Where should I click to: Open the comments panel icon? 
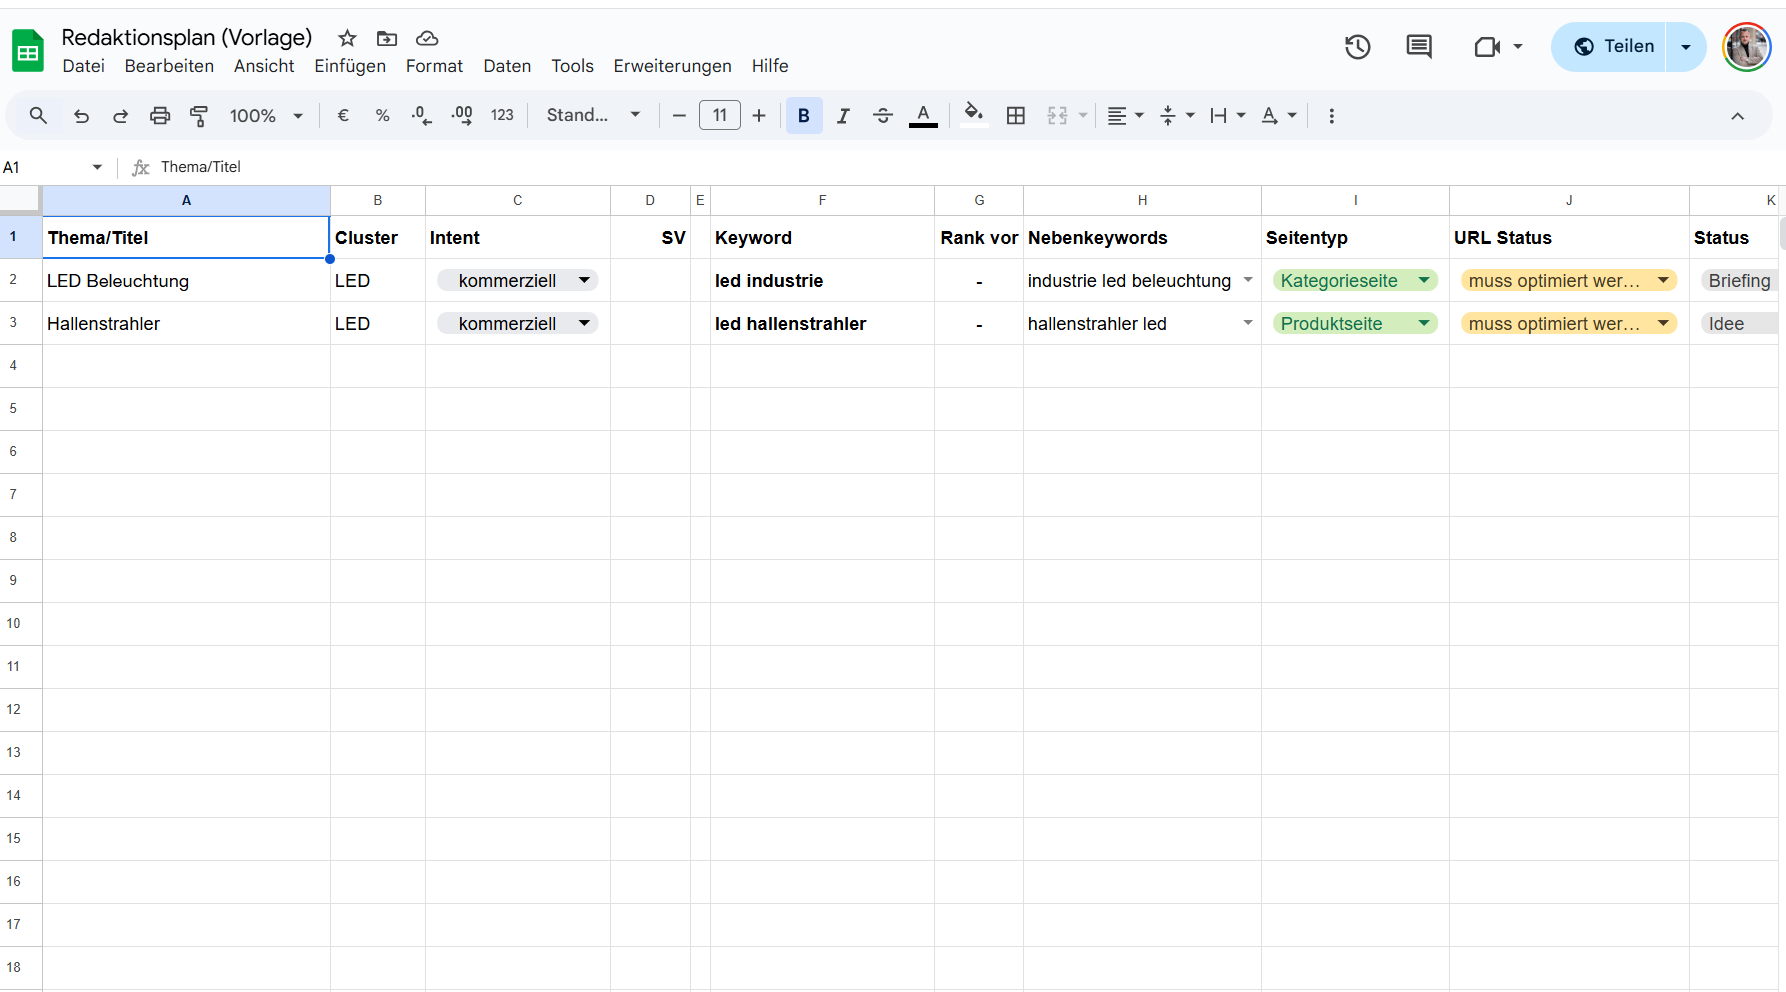click(x=1418, y=47)
